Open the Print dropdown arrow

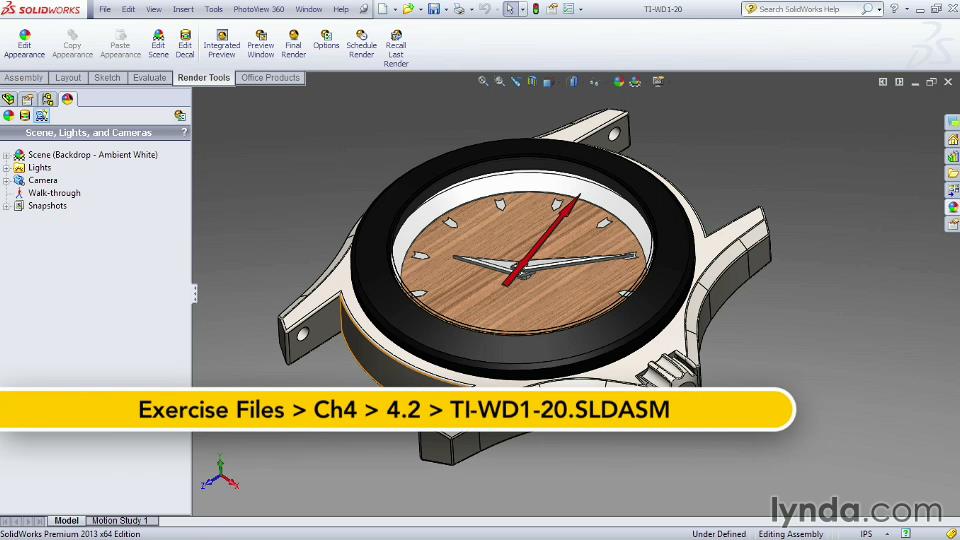pos(471,9)
